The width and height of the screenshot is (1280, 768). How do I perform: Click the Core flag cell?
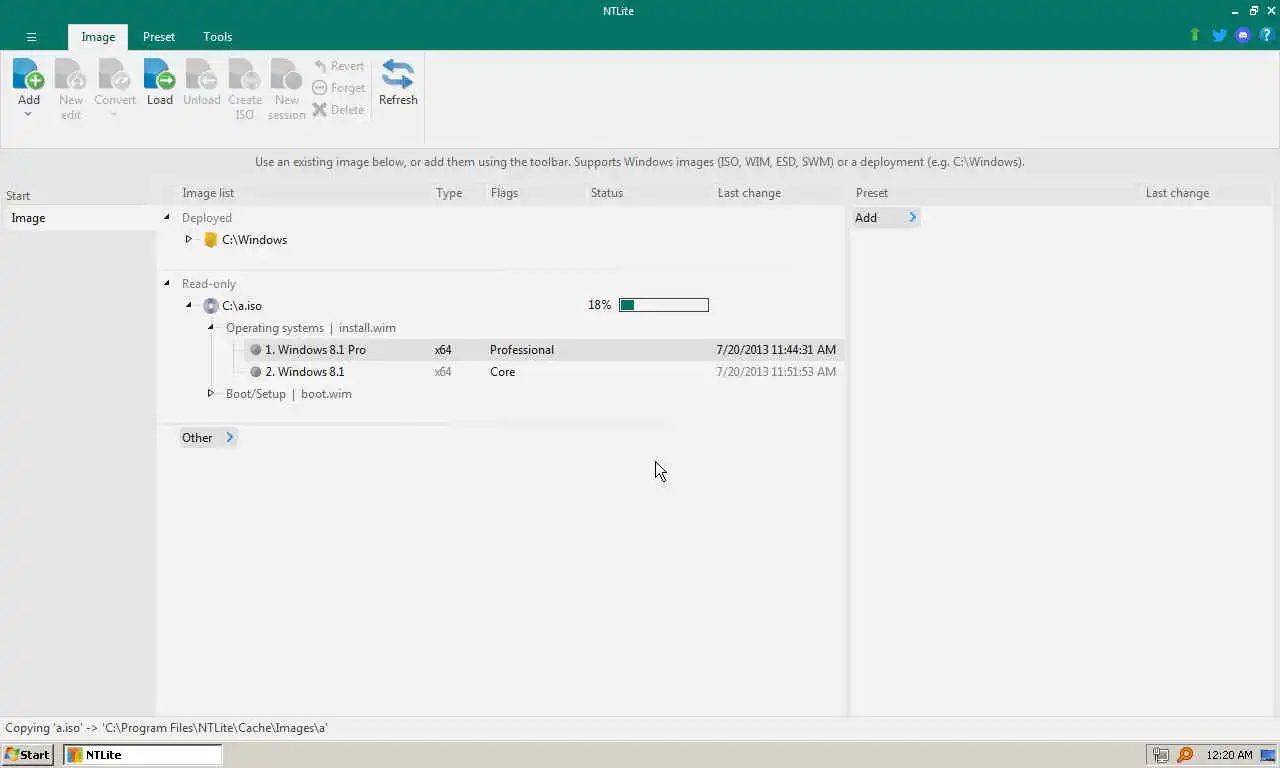coord(502,372)
